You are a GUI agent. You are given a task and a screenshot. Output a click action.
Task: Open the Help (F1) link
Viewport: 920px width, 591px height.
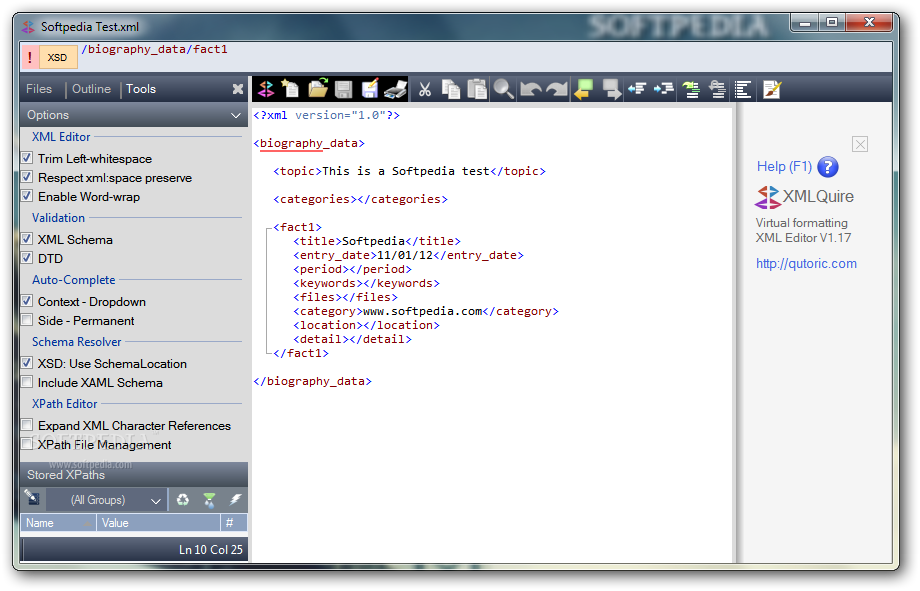784,167
